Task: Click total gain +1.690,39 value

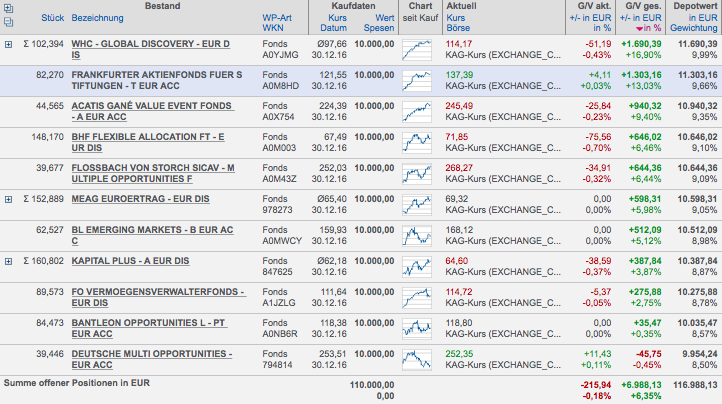Action: pos(641,44)
